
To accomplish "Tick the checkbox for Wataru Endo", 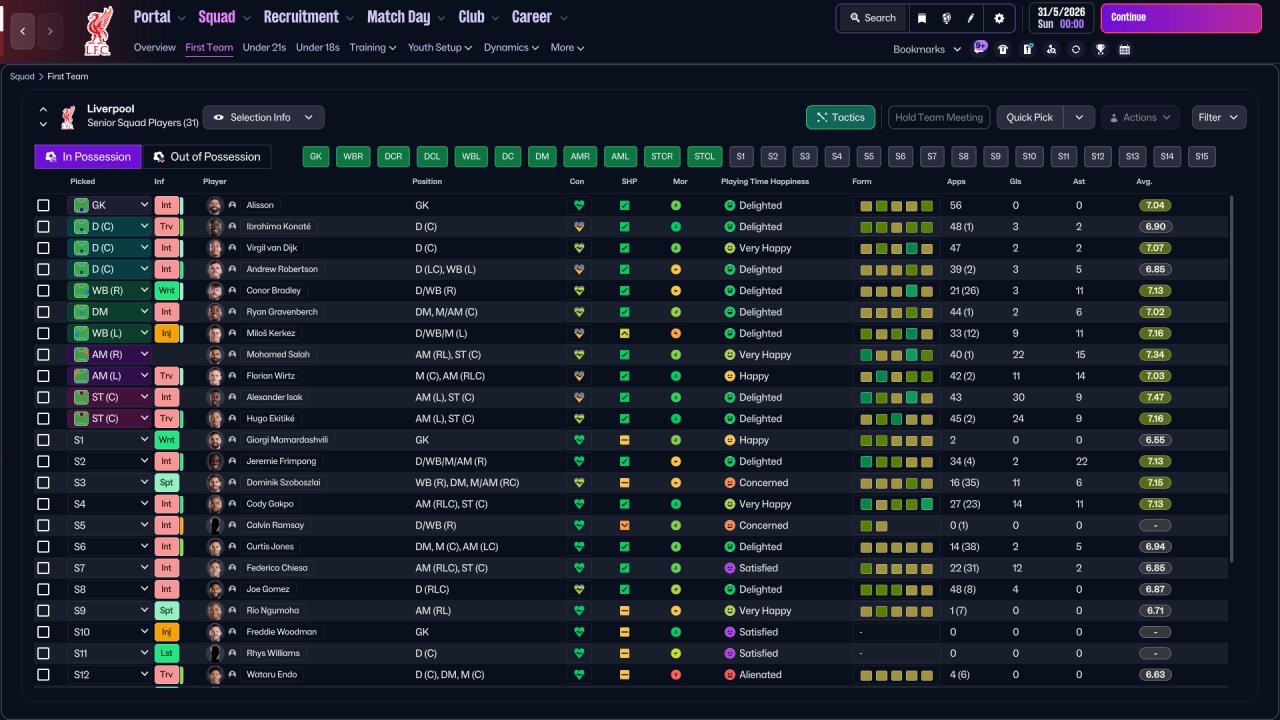I will pyautogui.click(x=43, y=675).
